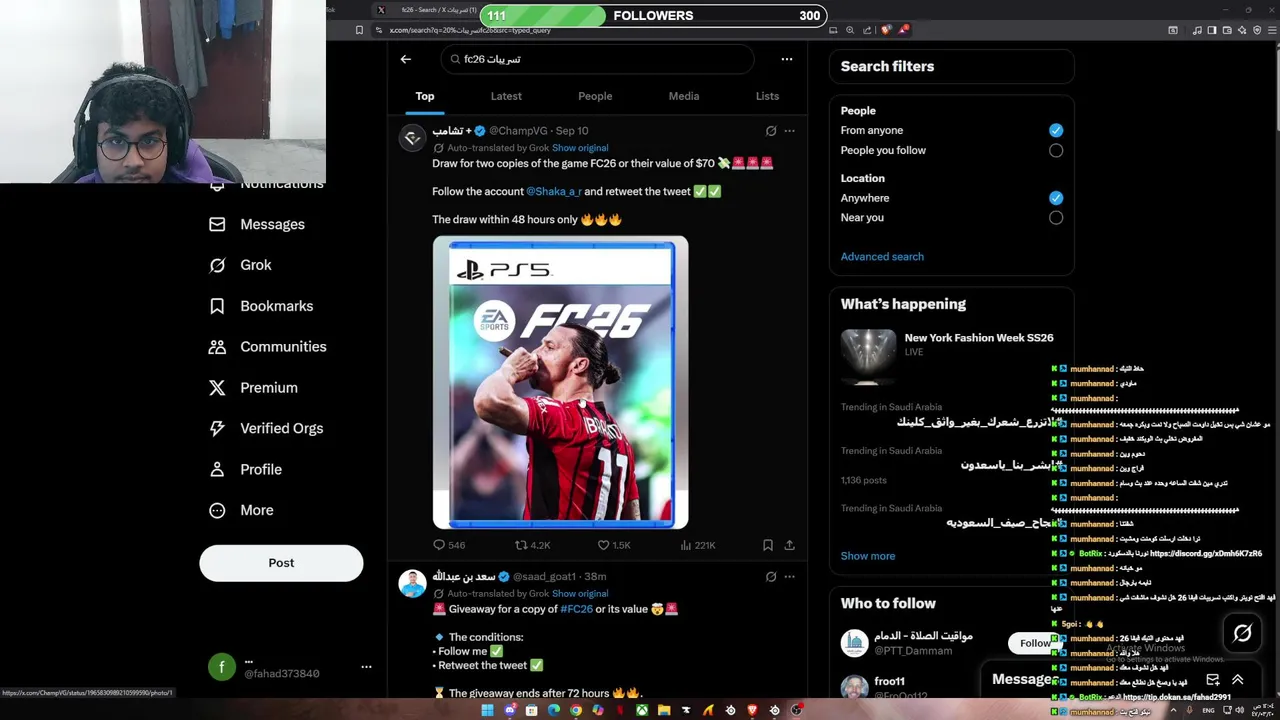Reply to the ChampVG giveaway tweet
1280x720 pixels.
click(448, 545)
